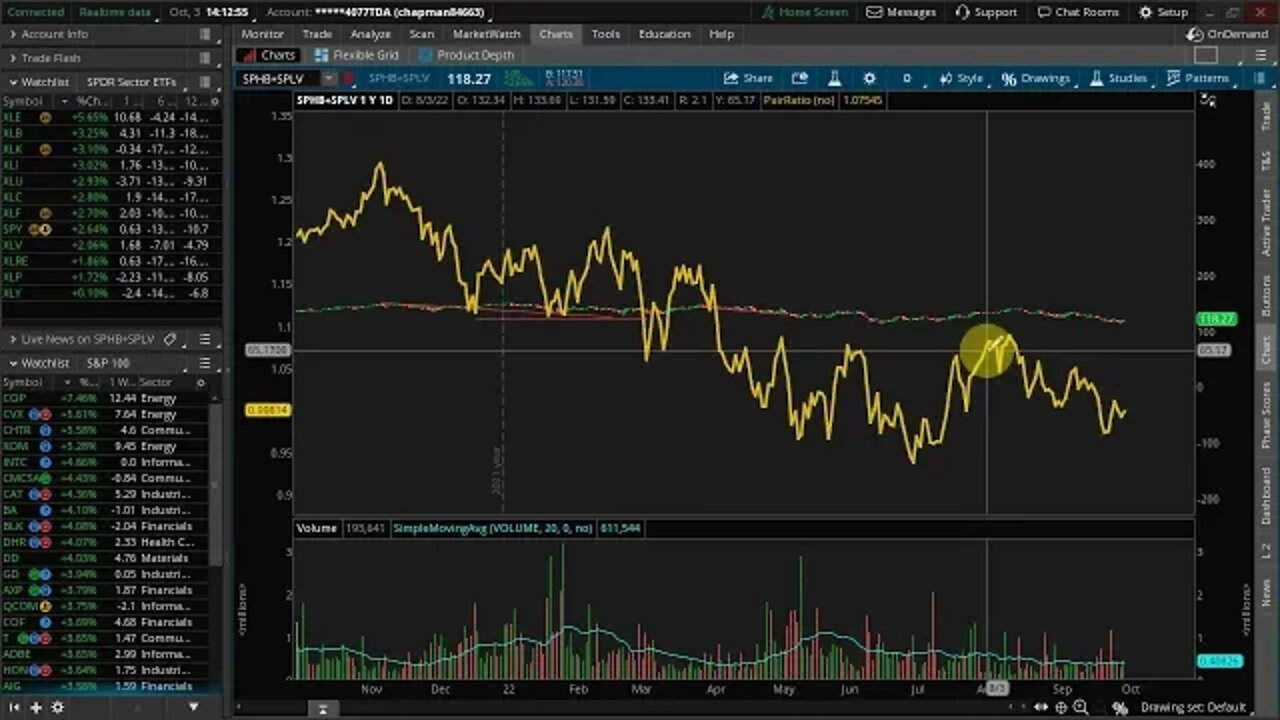
Task: Open SPDR Sector ETFs watchlist menu icon
Action: click(205, 82)
